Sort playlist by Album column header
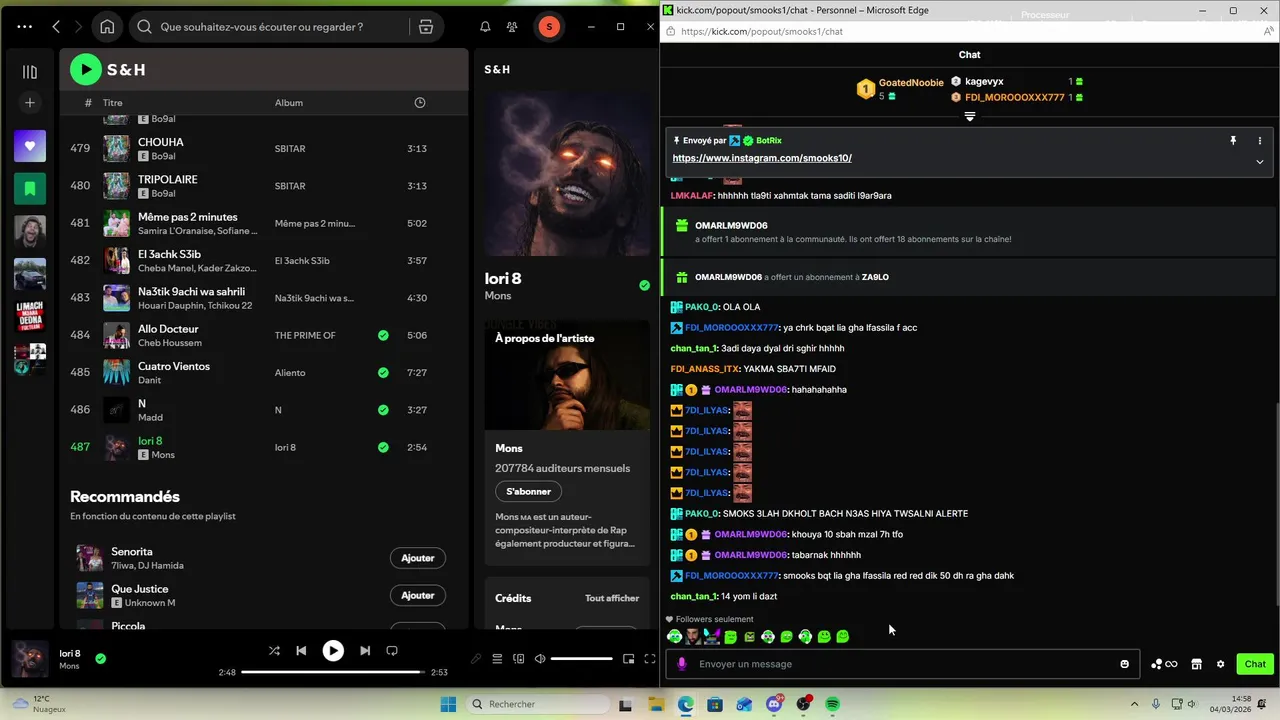1280x720 pixels. coord(289,103)
